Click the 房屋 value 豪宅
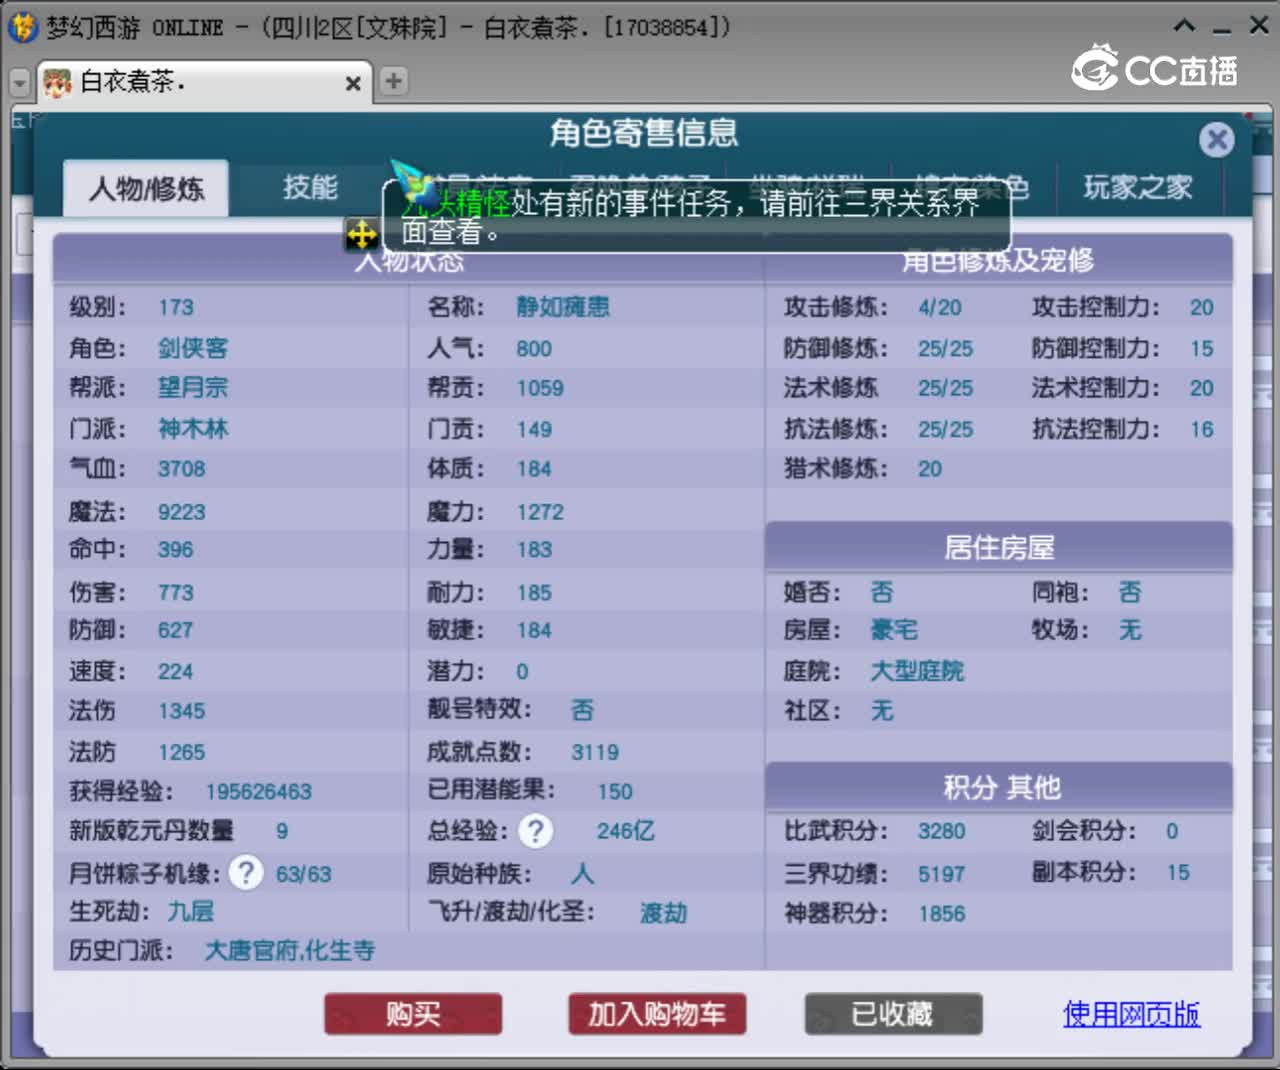 coord(894,630)
